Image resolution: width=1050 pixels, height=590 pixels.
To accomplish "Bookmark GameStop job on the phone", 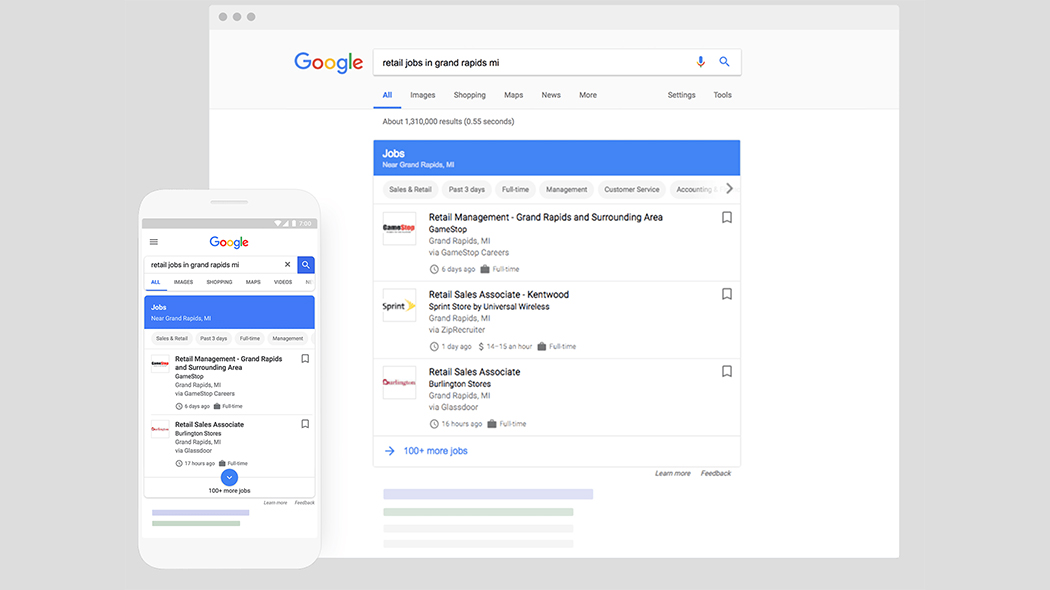I will point(305,359).
